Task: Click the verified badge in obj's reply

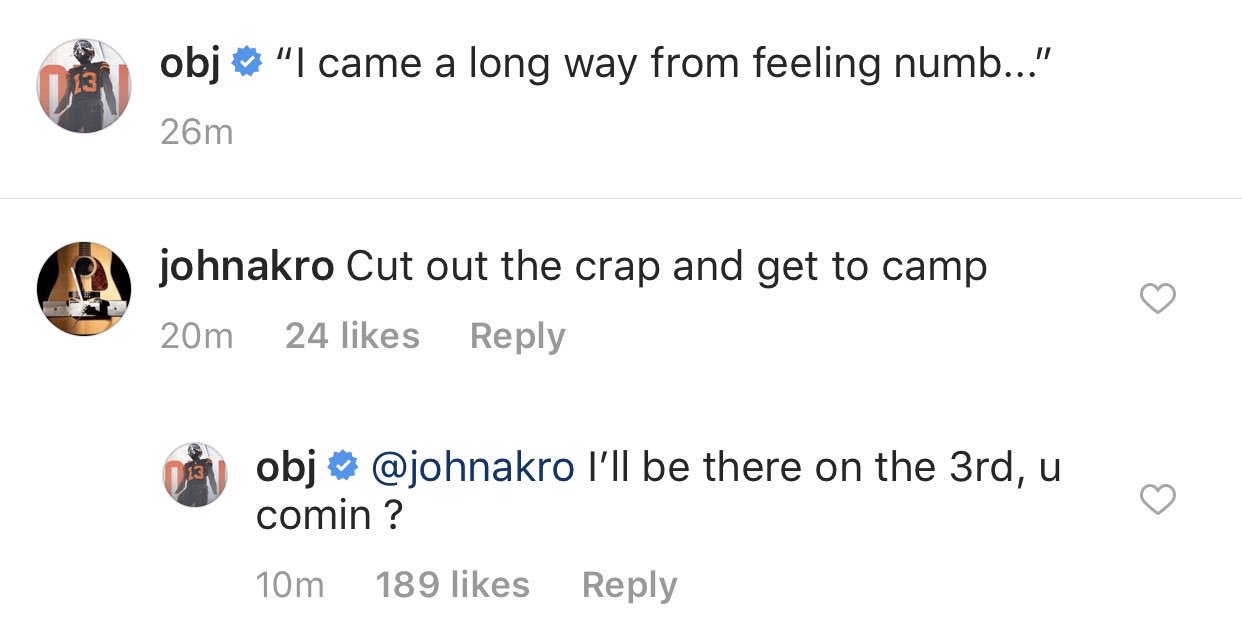Action: pyautogui.click(x=341, y=466)
